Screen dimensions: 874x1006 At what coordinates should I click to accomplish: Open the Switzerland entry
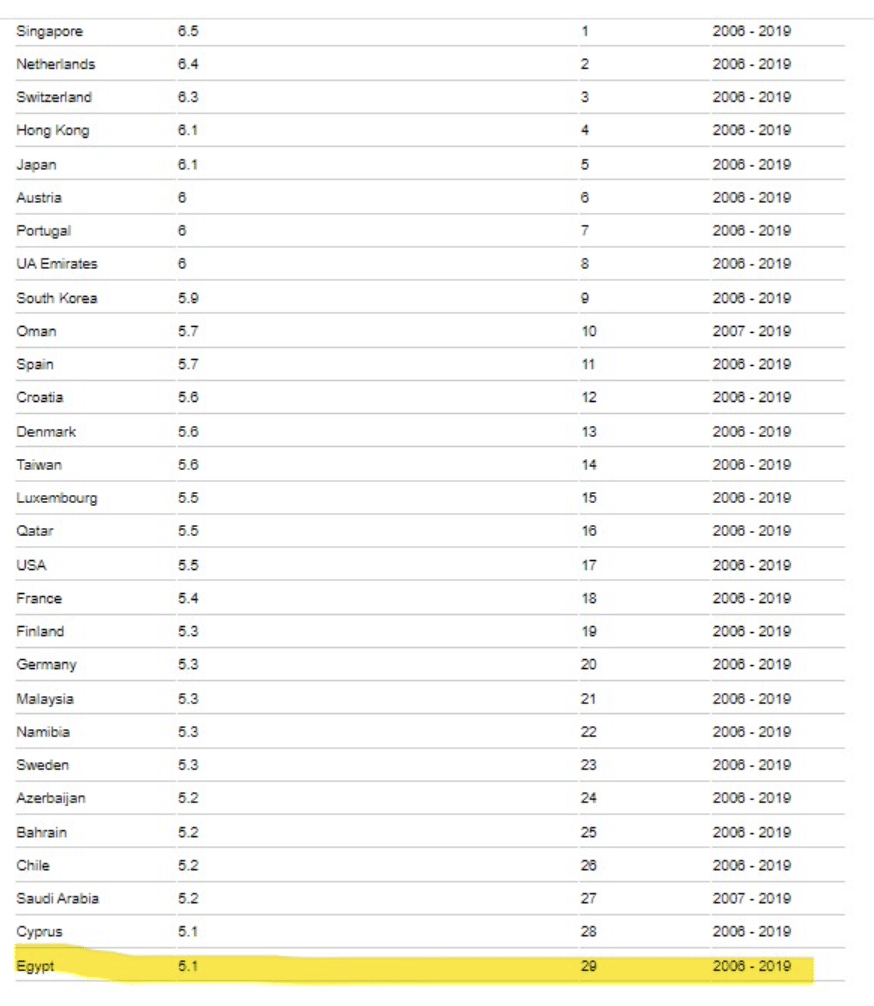[54, 97]
